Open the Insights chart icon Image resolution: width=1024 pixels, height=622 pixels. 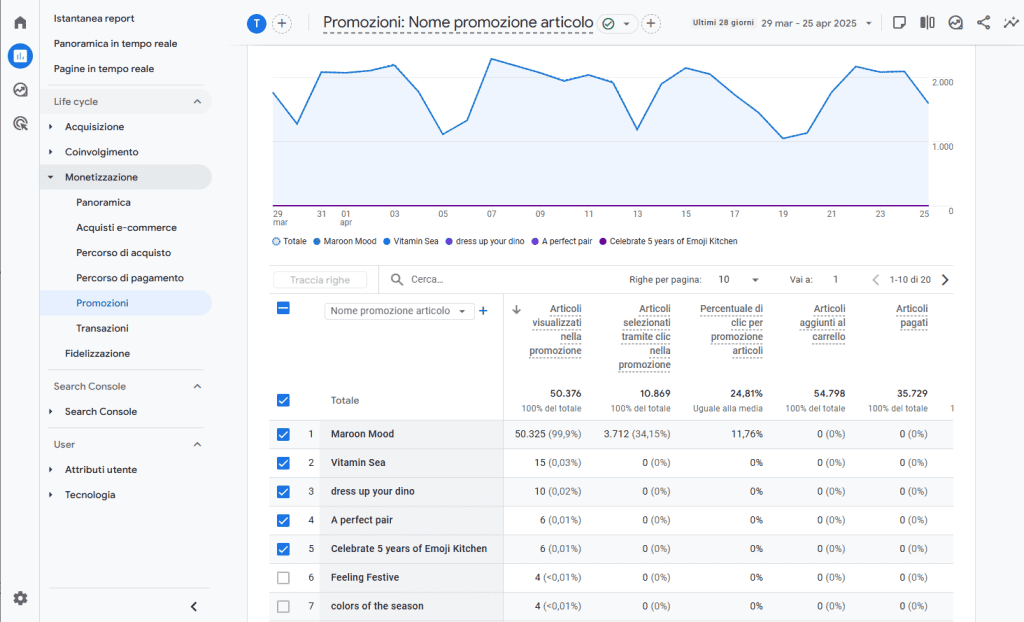[x=955, y=23]
